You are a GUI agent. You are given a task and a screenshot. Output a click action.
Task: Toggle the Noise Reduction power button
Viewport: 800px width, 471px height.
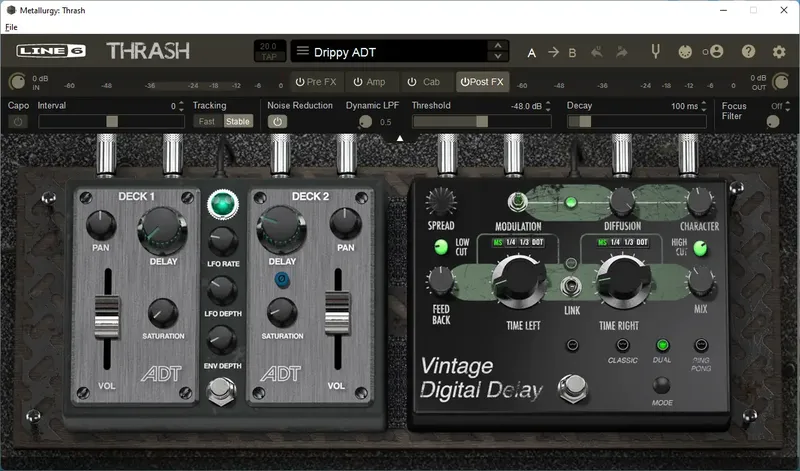[x=277, y=121]
